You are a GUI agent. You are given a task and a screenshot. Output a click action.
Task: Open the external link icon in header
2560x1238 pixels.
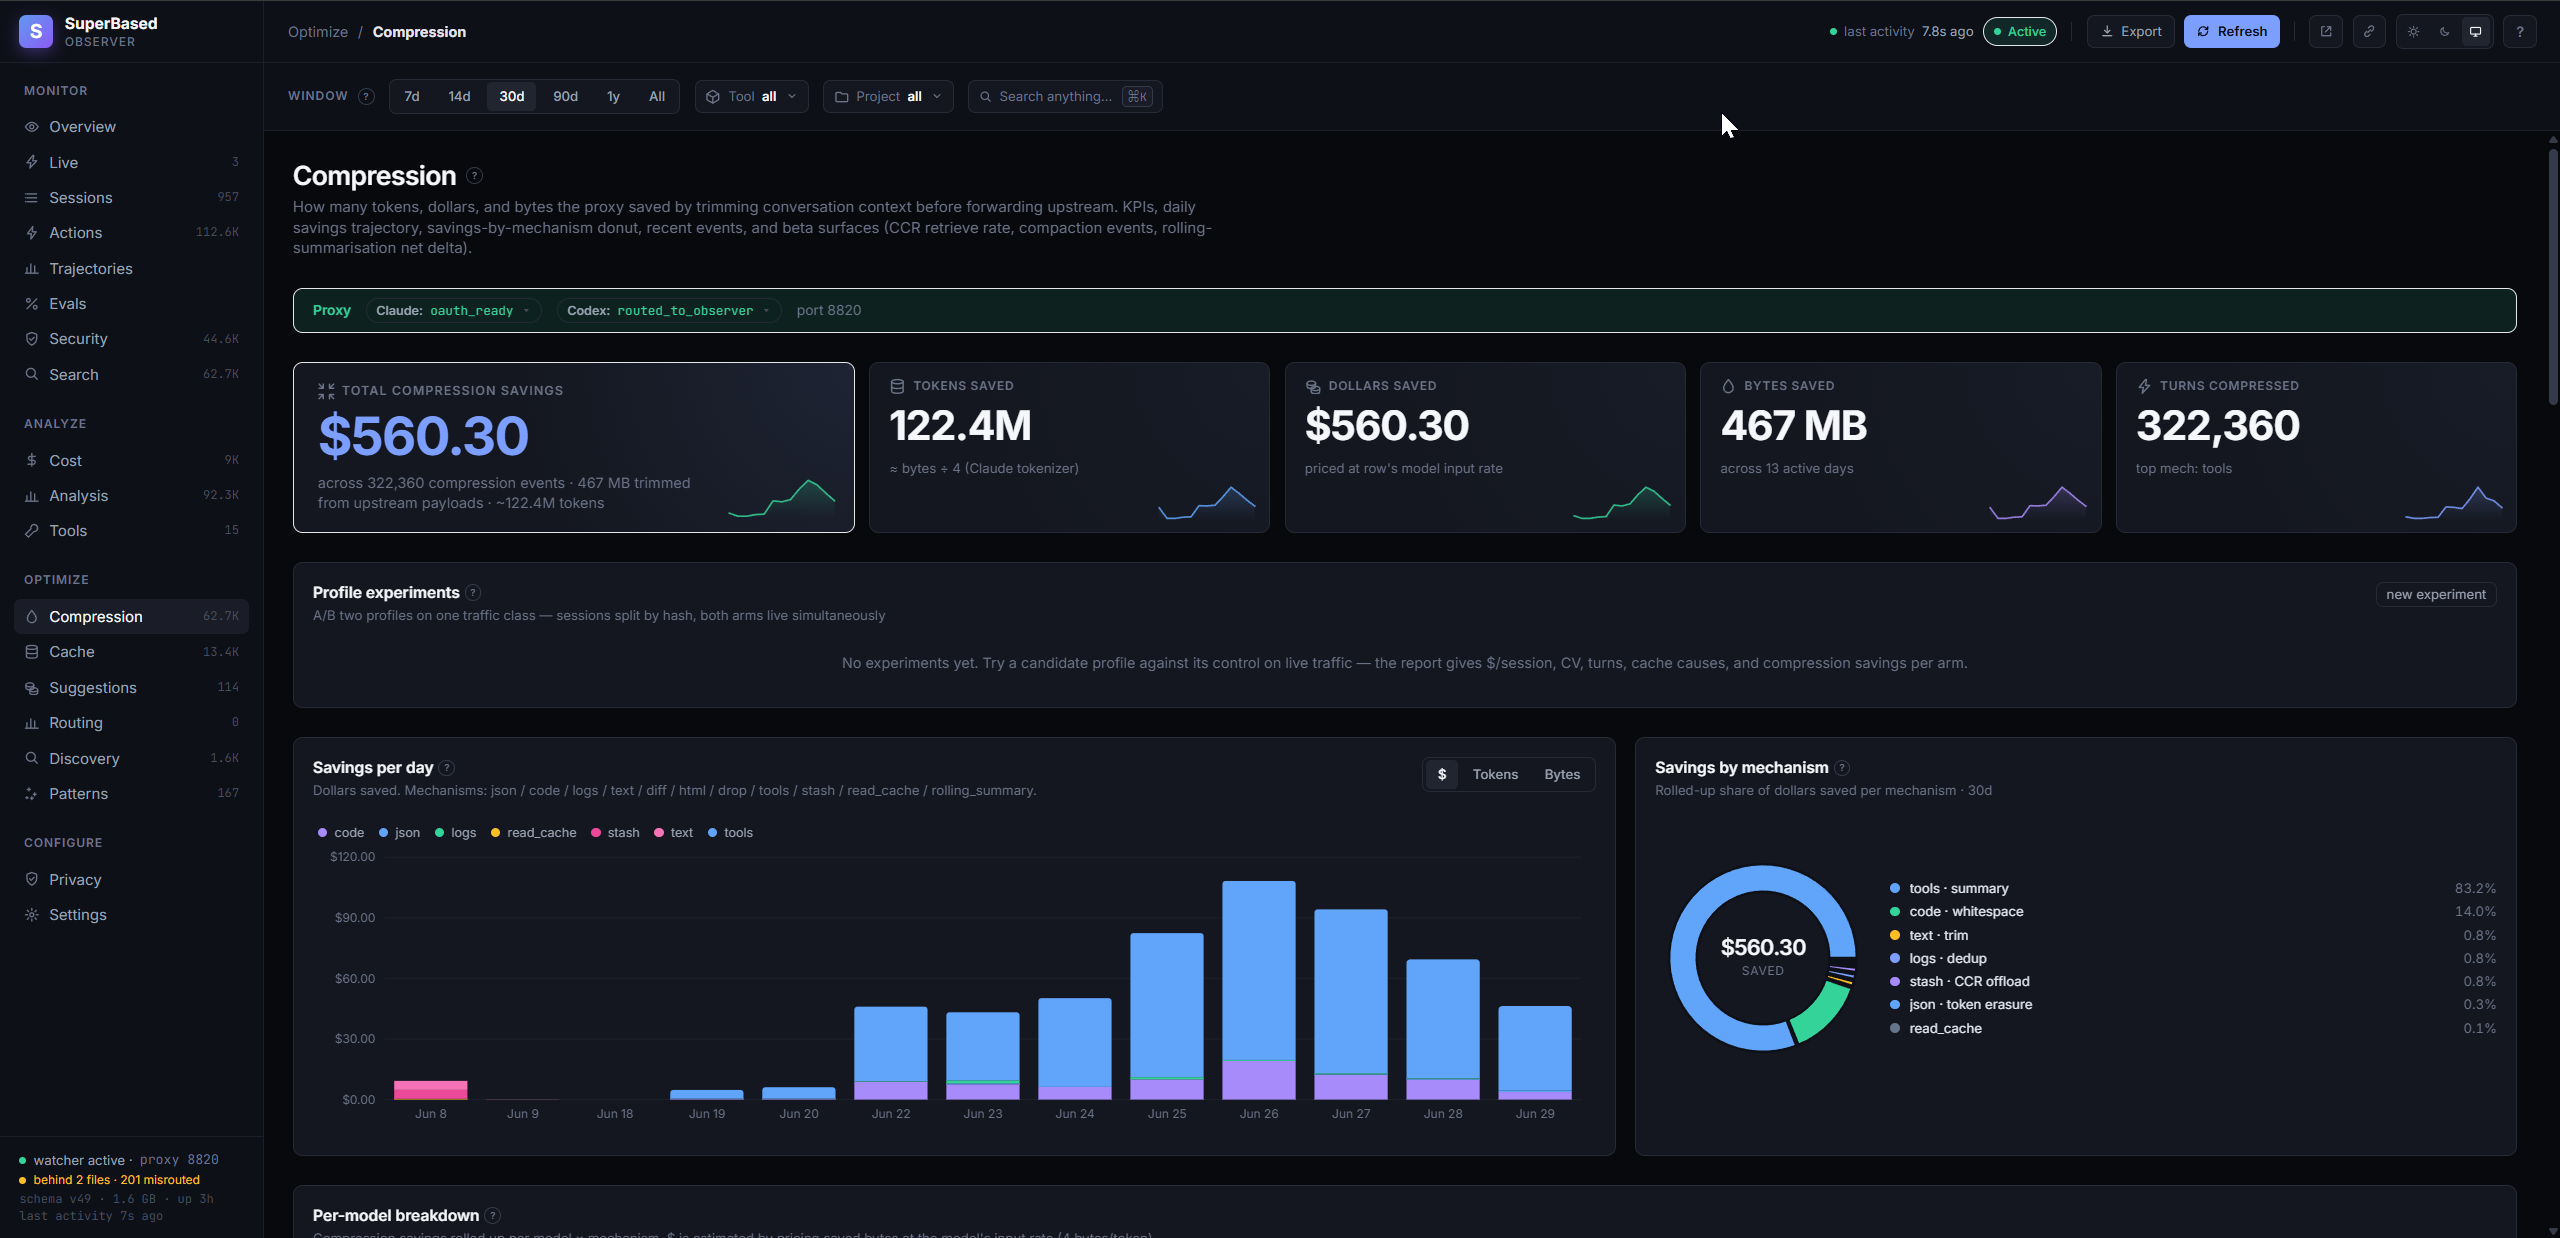[2326, 31]
